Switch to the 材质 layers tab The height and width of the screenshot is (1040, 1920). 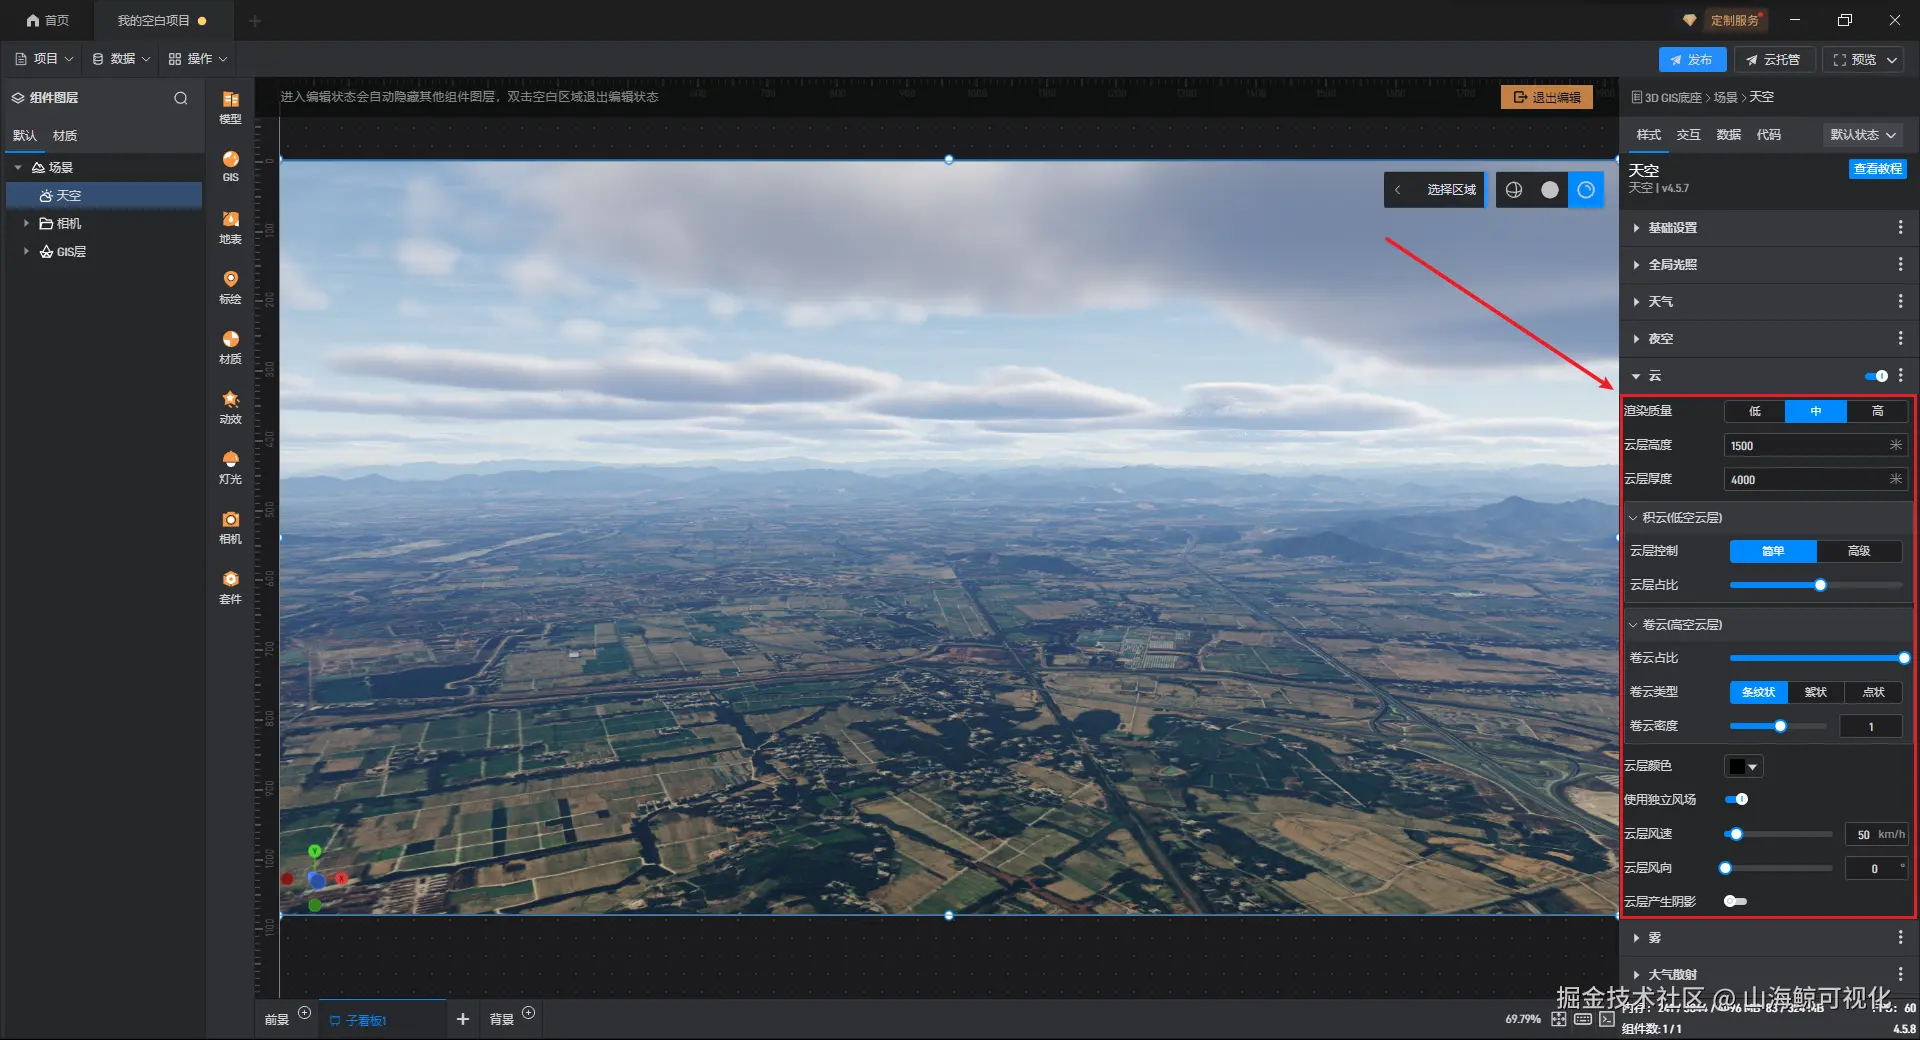(65, 136)
